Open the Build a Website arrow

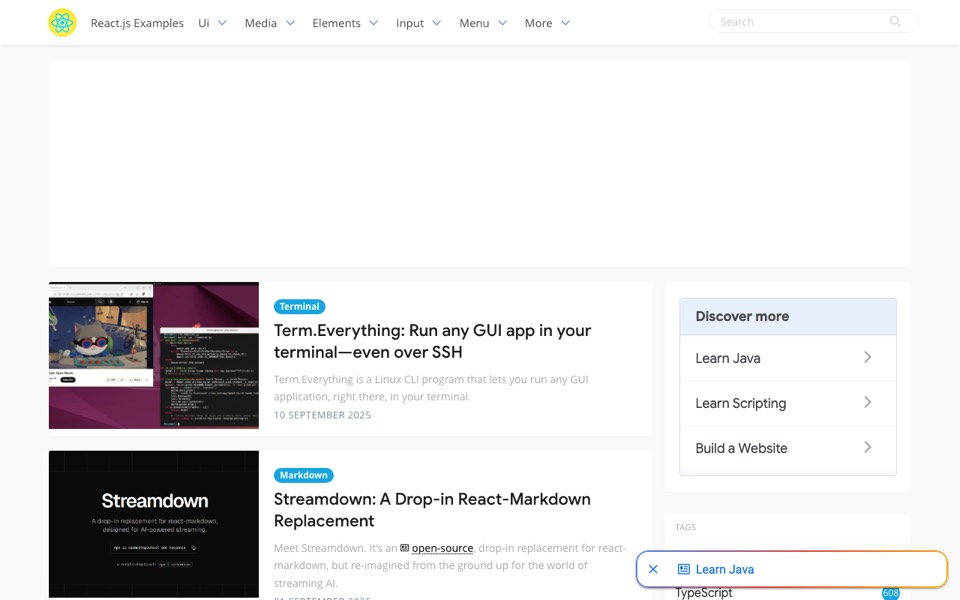[868, 448]
